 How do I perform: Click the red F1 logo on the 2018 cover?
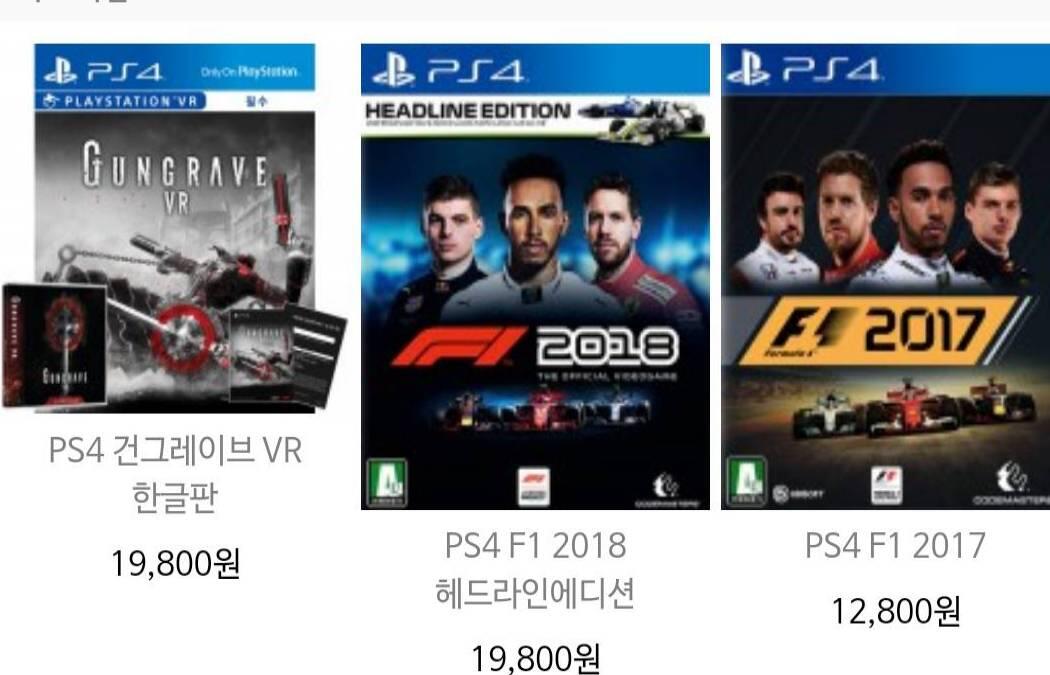tap(459, 346)
